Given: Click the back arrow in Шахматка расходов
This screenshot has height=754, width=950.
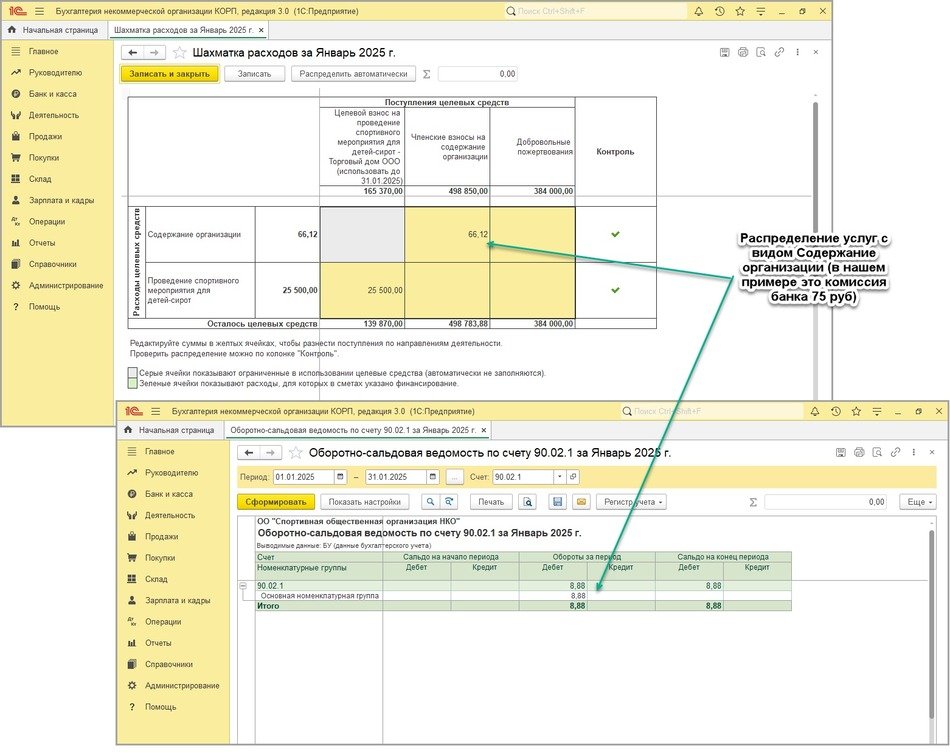Looking at the screenshot, I should coord(132,52).
